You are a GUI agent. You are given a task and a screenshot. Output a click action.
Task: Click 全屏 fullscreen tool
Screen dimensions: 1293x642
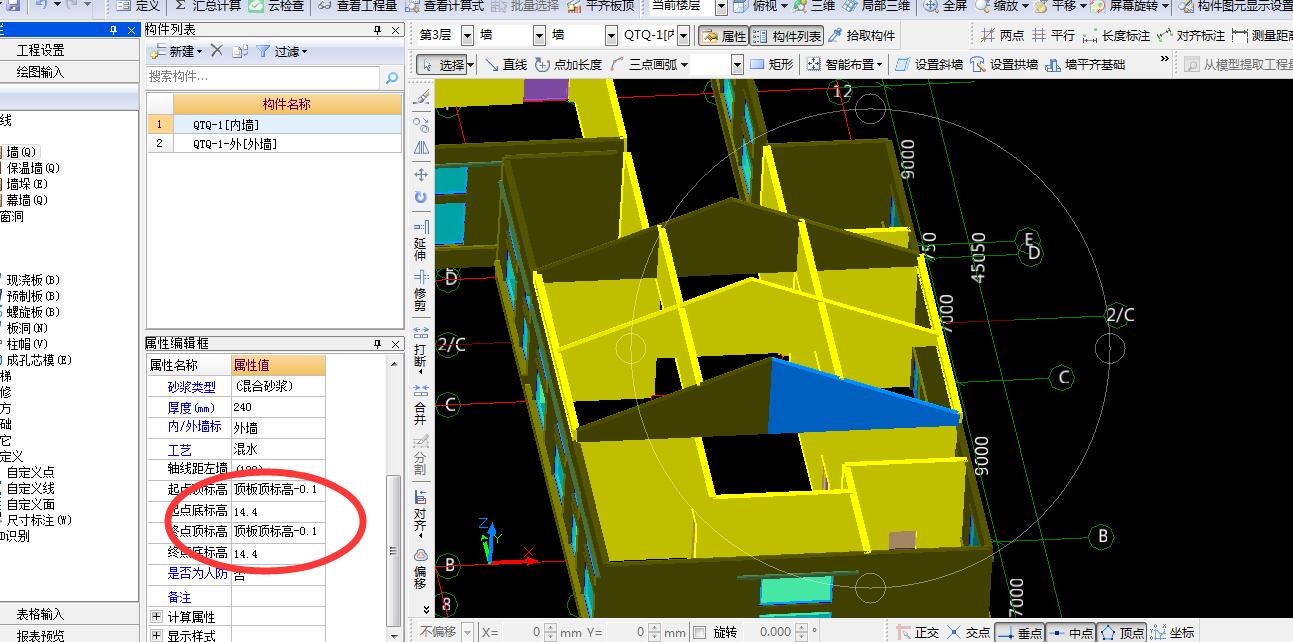click(x=945, y=6)
